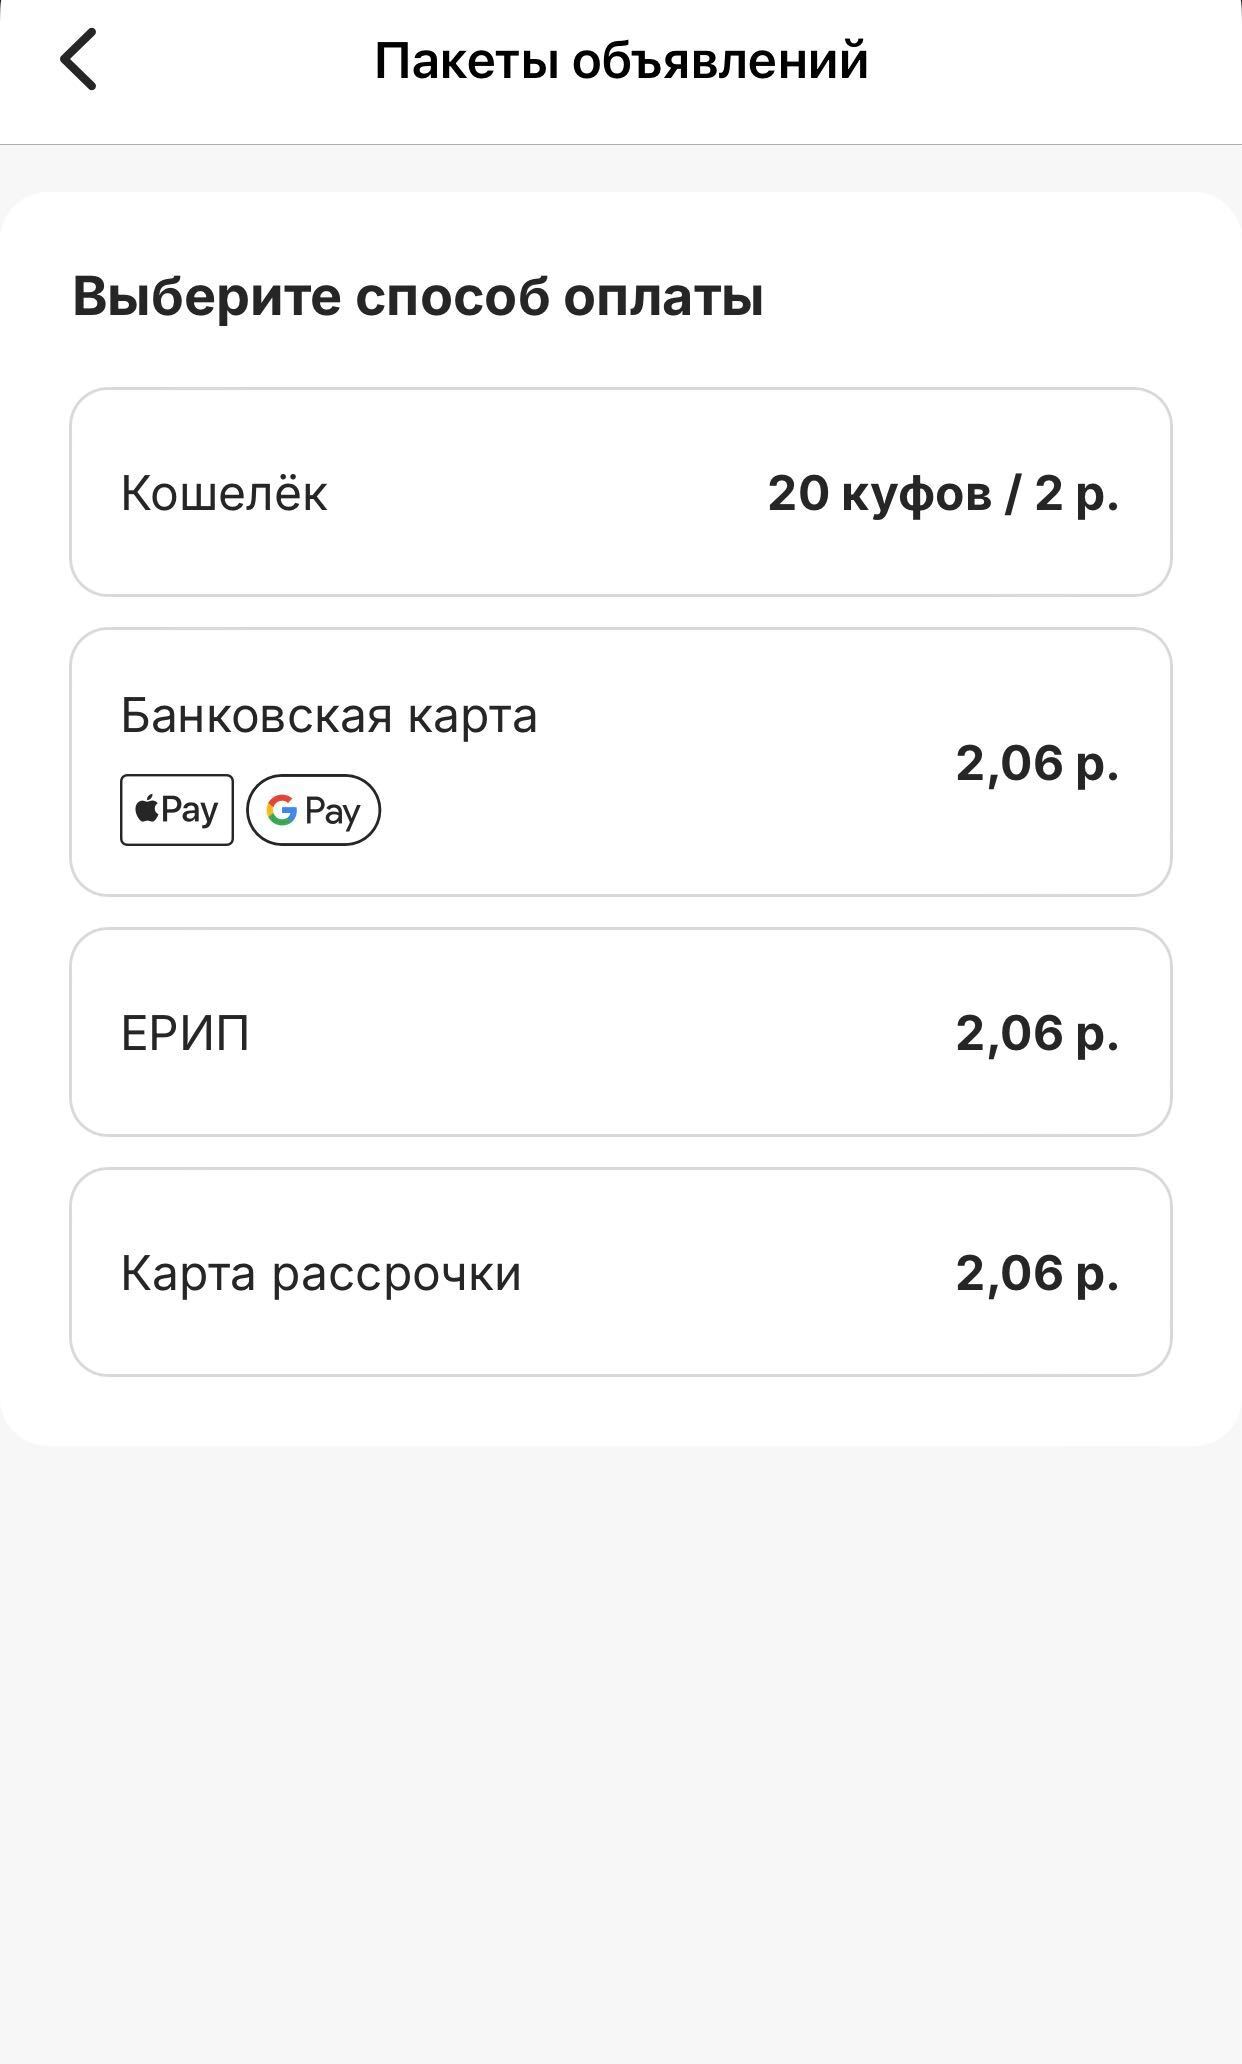This screenshot has width=1242, height=2064.
Task: Tap the 20 куфов / 2 р. price
Action: (x=943, y=493)
